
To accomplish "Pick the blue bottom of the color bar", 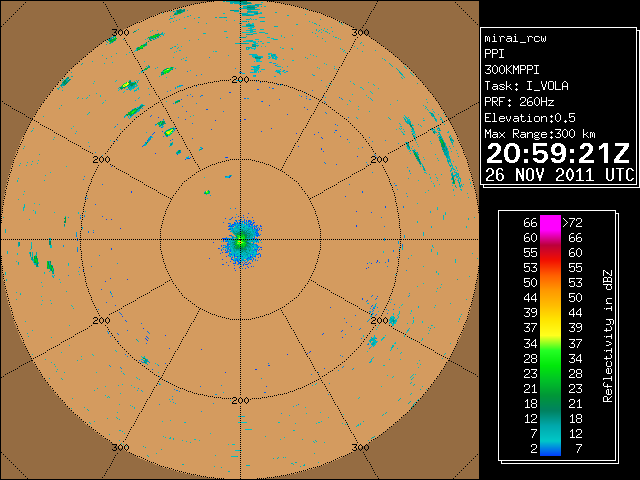I will click(x=550, y=451).
